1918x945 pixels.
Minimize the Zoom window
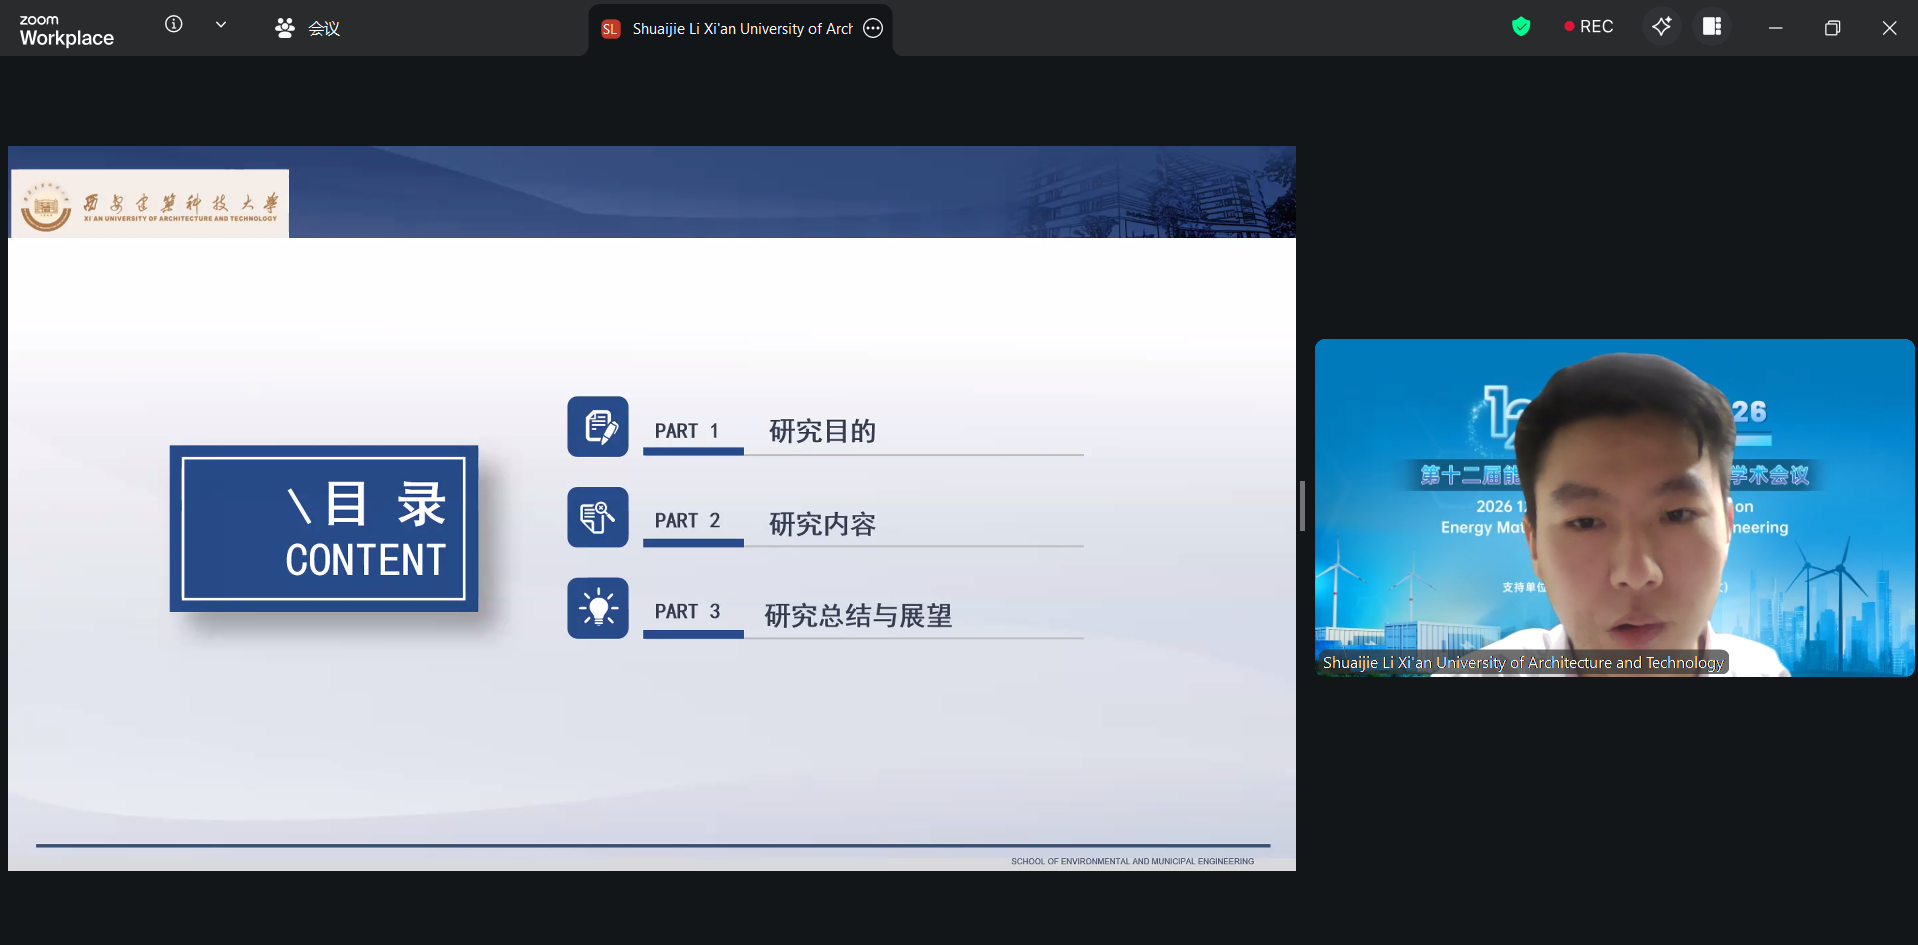click(x=1776, y=28)
